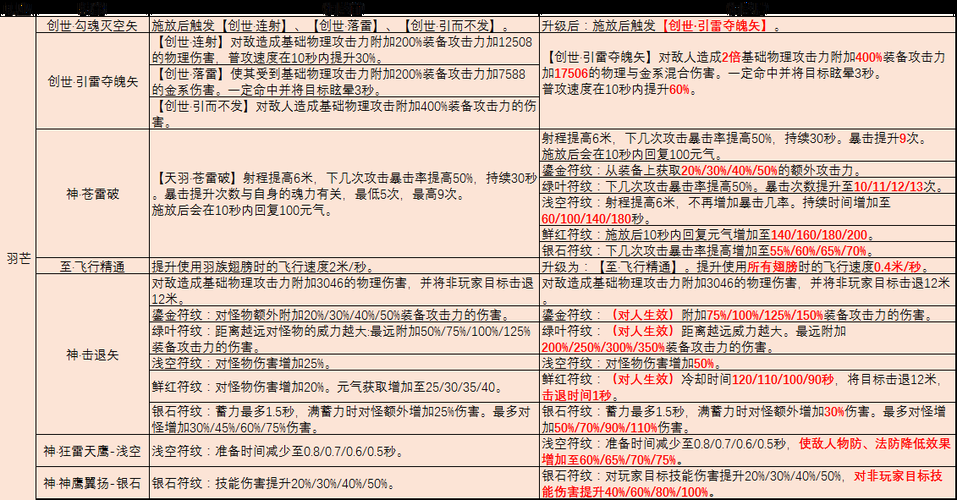Select the "升级为：【至·飞行精通】" cell with 0.4米/秒

tap(748, 266)
